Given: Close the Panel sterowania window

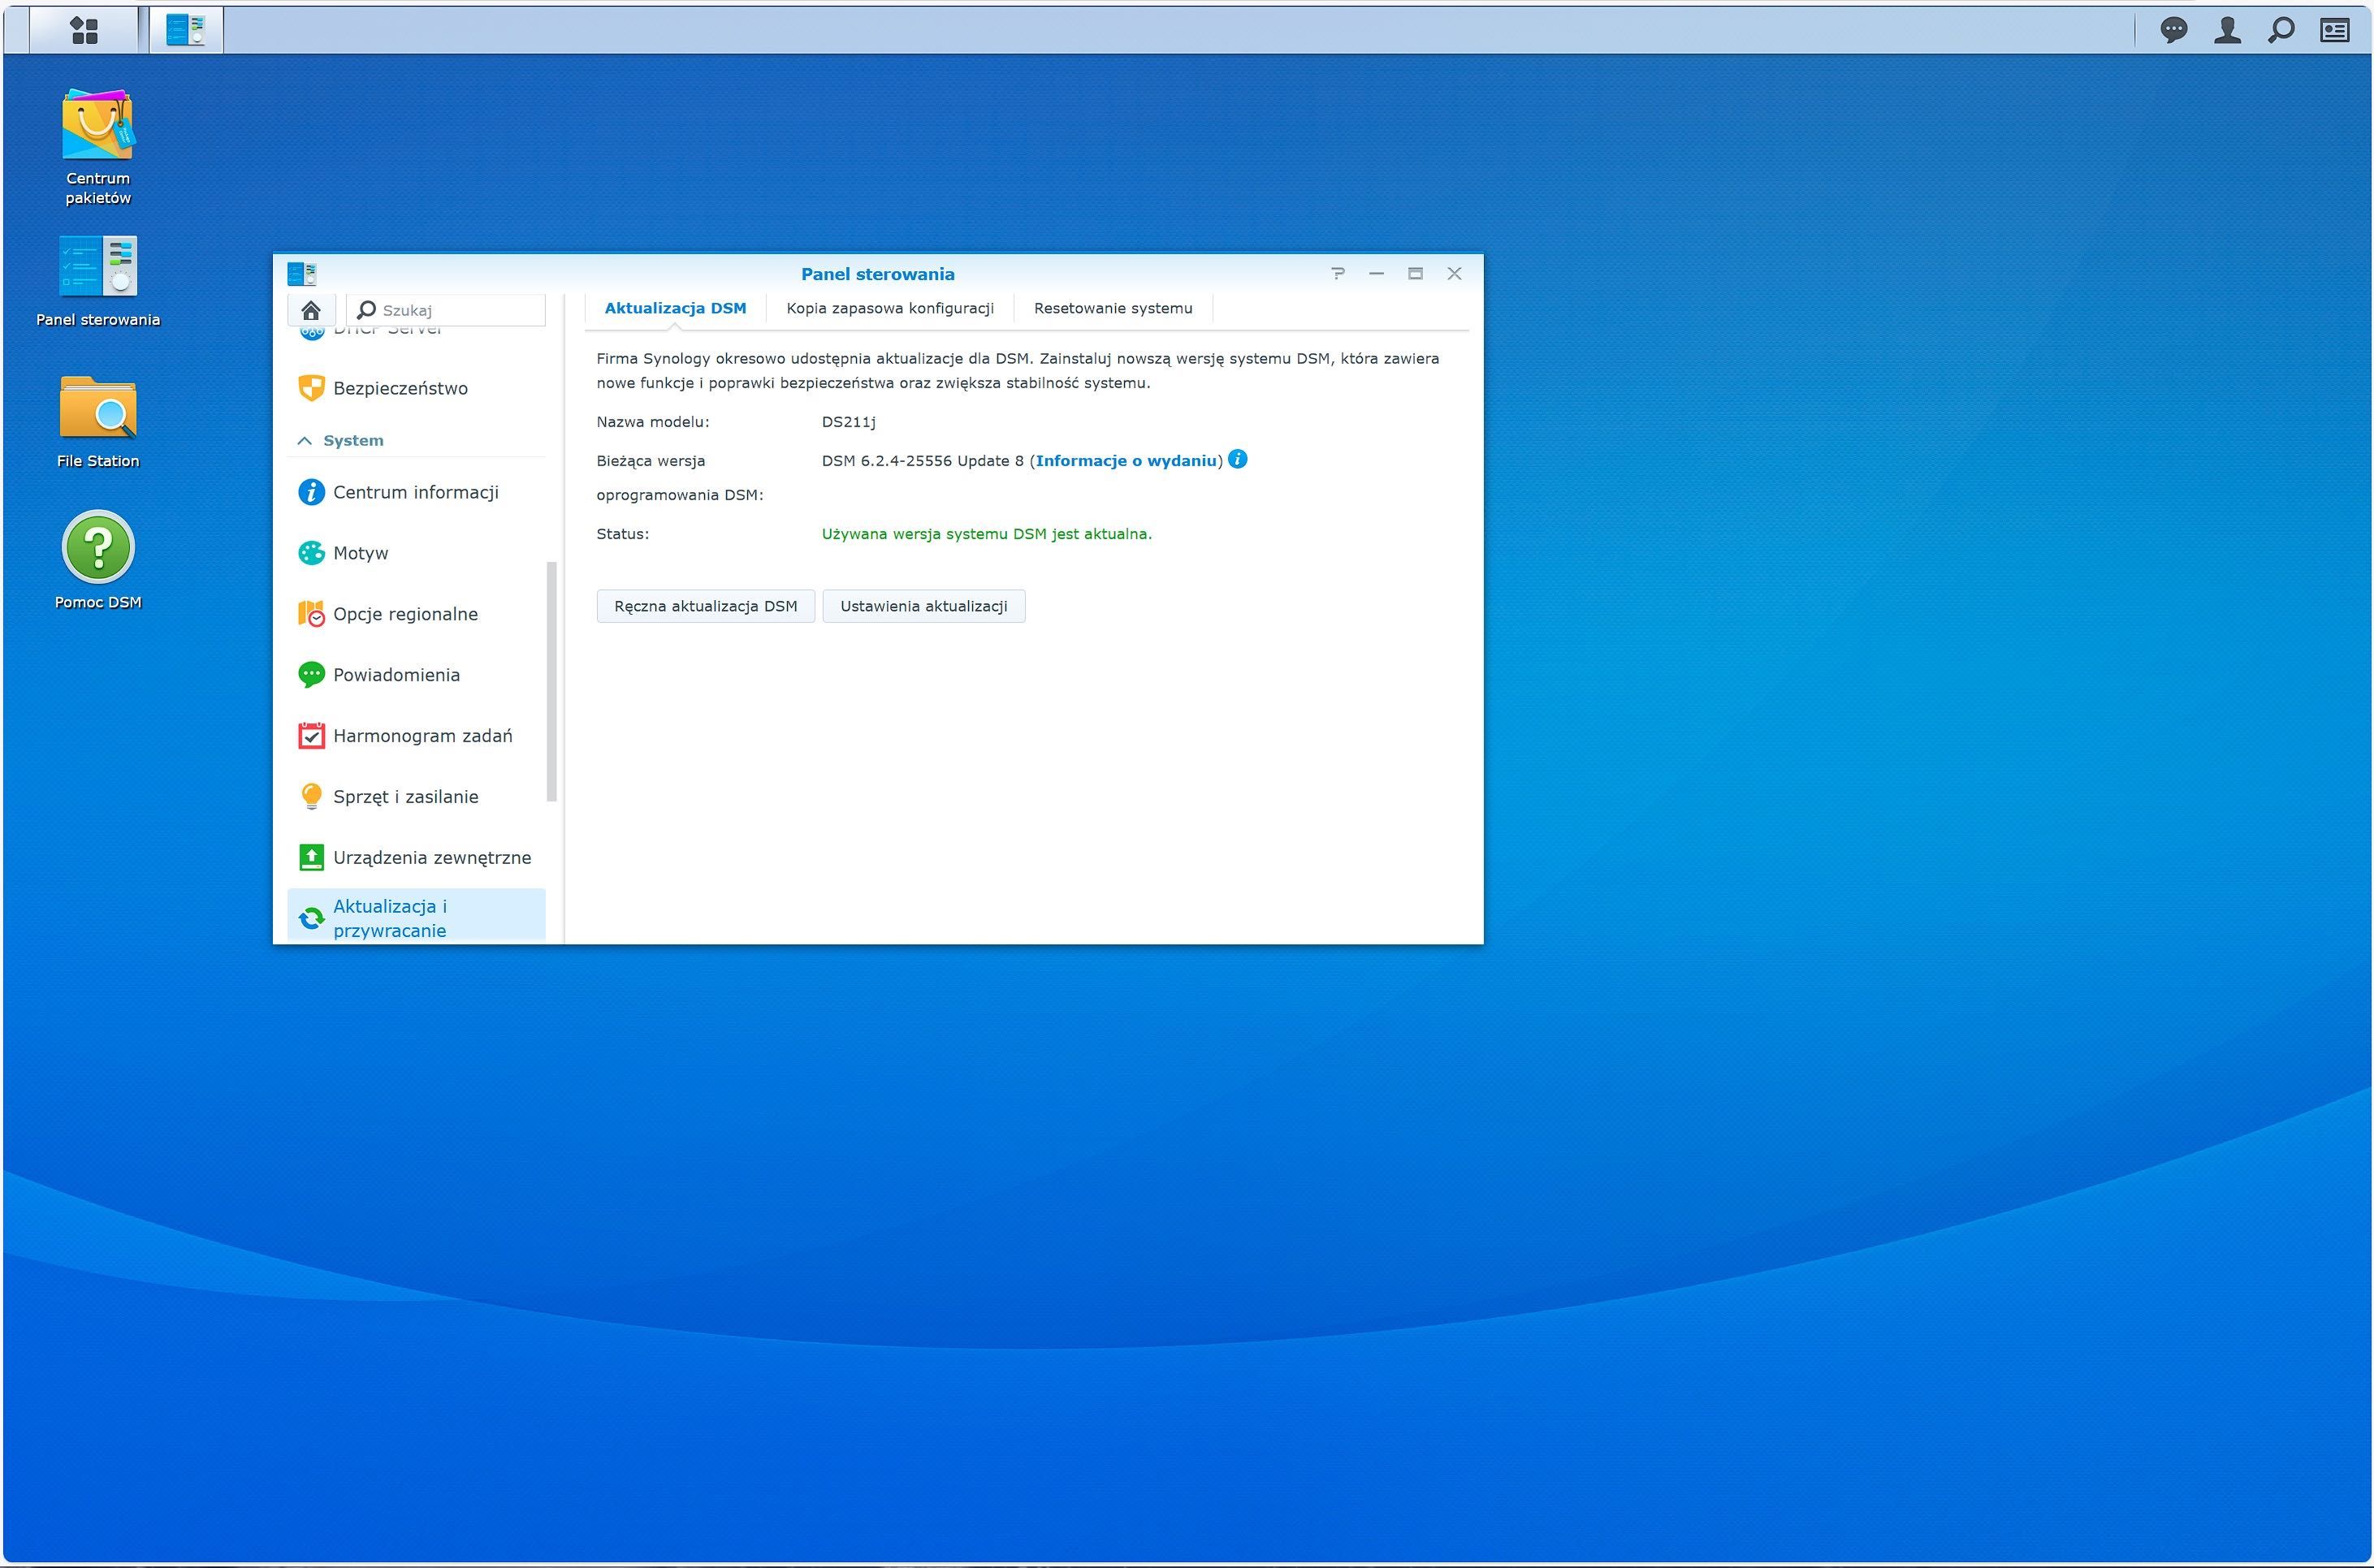Looking at the screenshot, I should coord(1455,273).
